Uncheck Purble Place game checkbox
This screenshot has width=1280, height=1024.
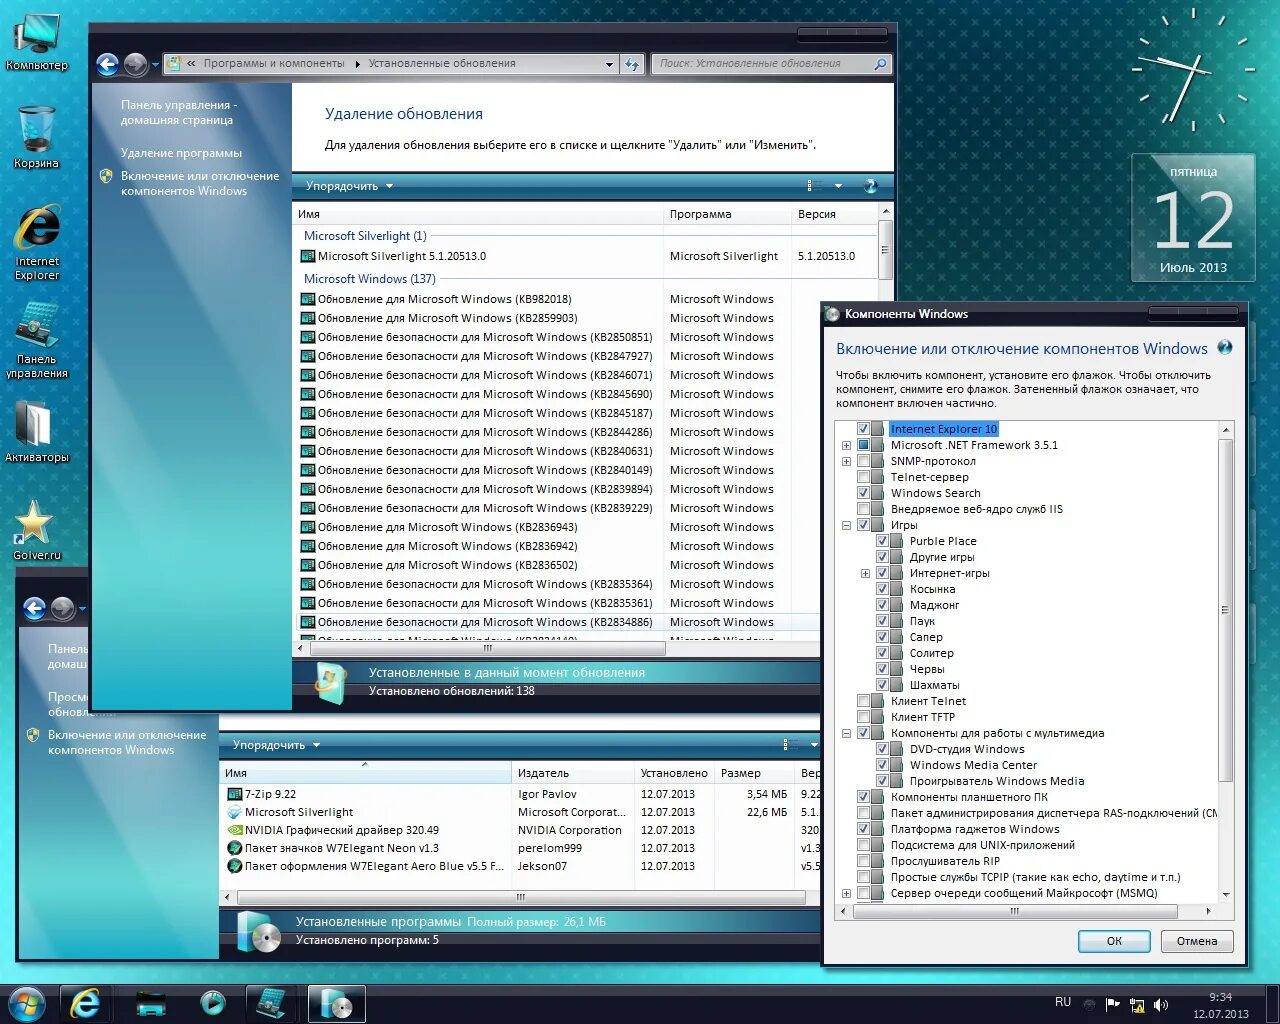[883, 541]
